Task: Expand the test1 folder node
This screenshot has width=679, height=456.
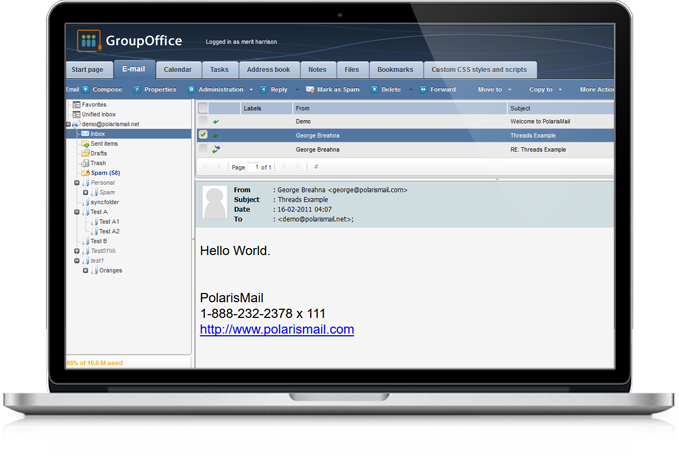Action: coord(77,261)
